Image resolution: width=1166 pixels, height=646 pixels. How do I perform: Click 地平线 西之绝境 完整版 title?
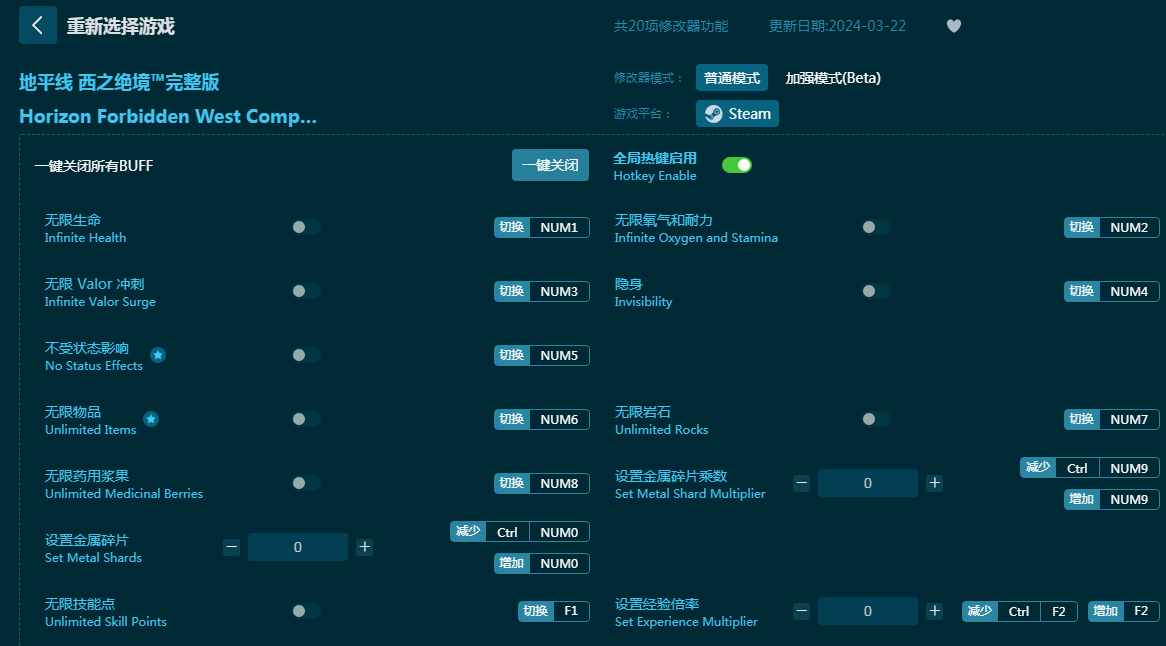tap(119, 82)
